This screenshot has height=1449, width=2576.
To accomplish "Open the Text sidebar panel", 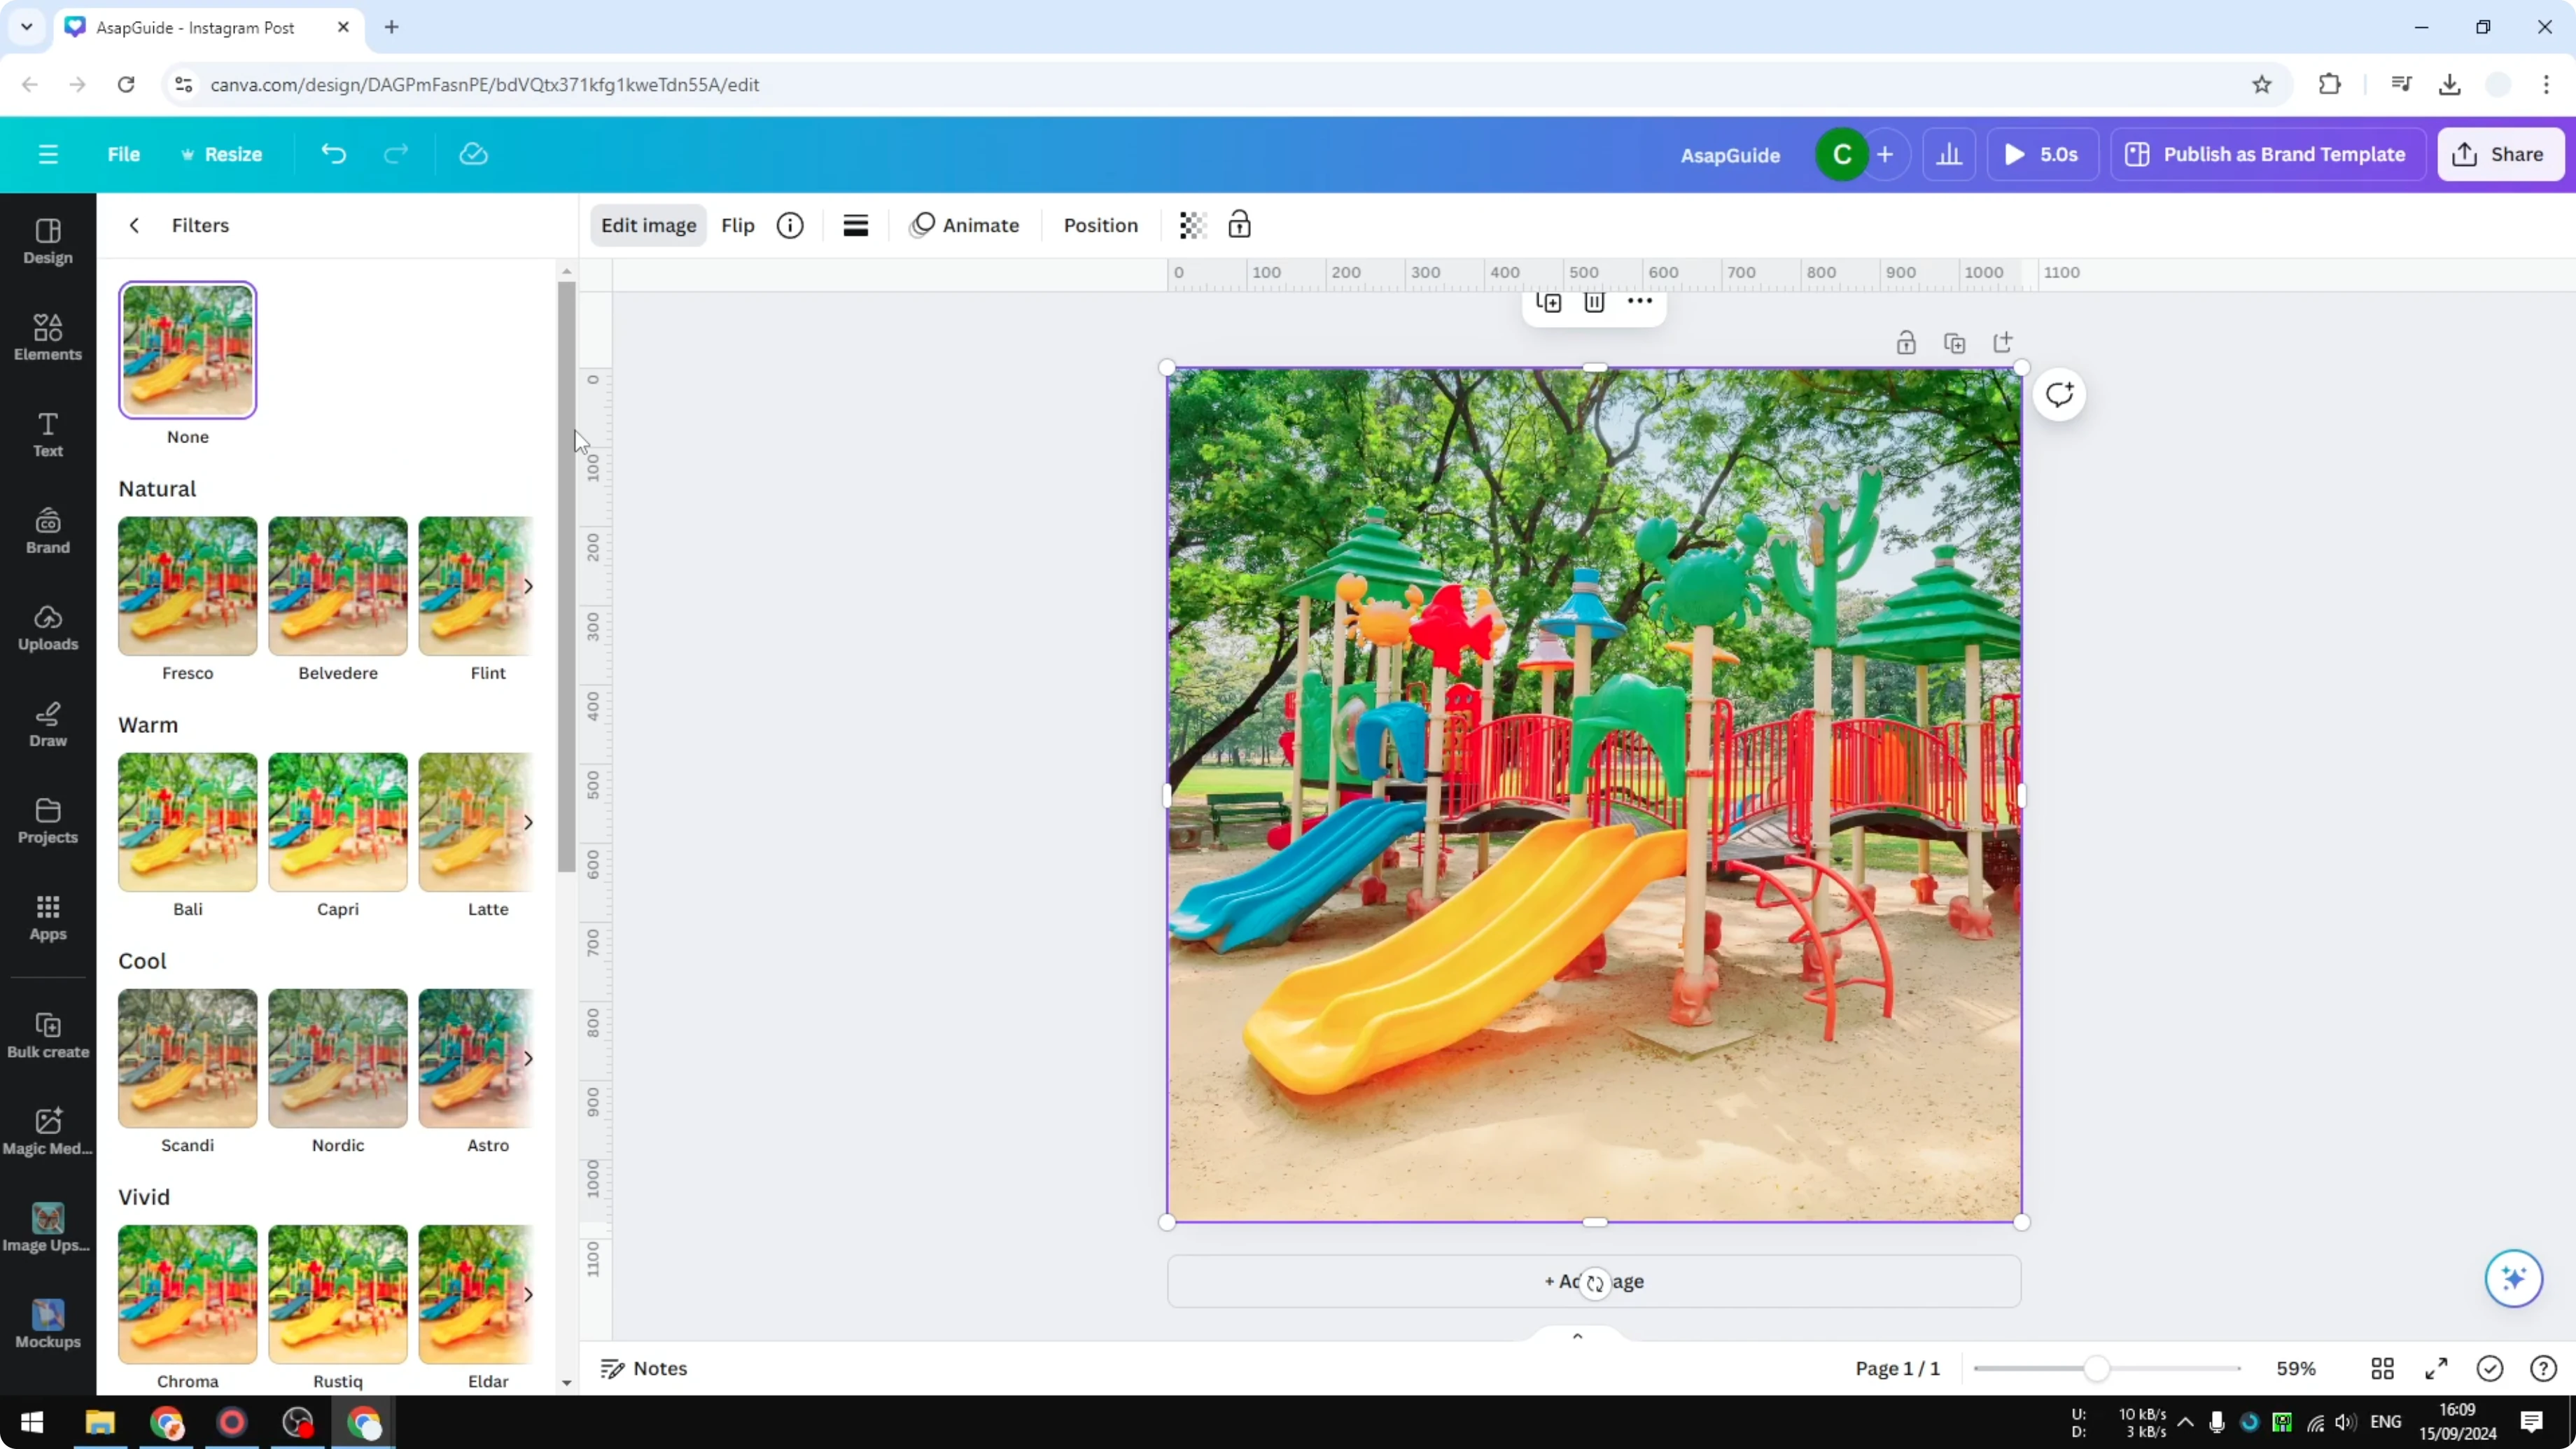I will (48, 435).
